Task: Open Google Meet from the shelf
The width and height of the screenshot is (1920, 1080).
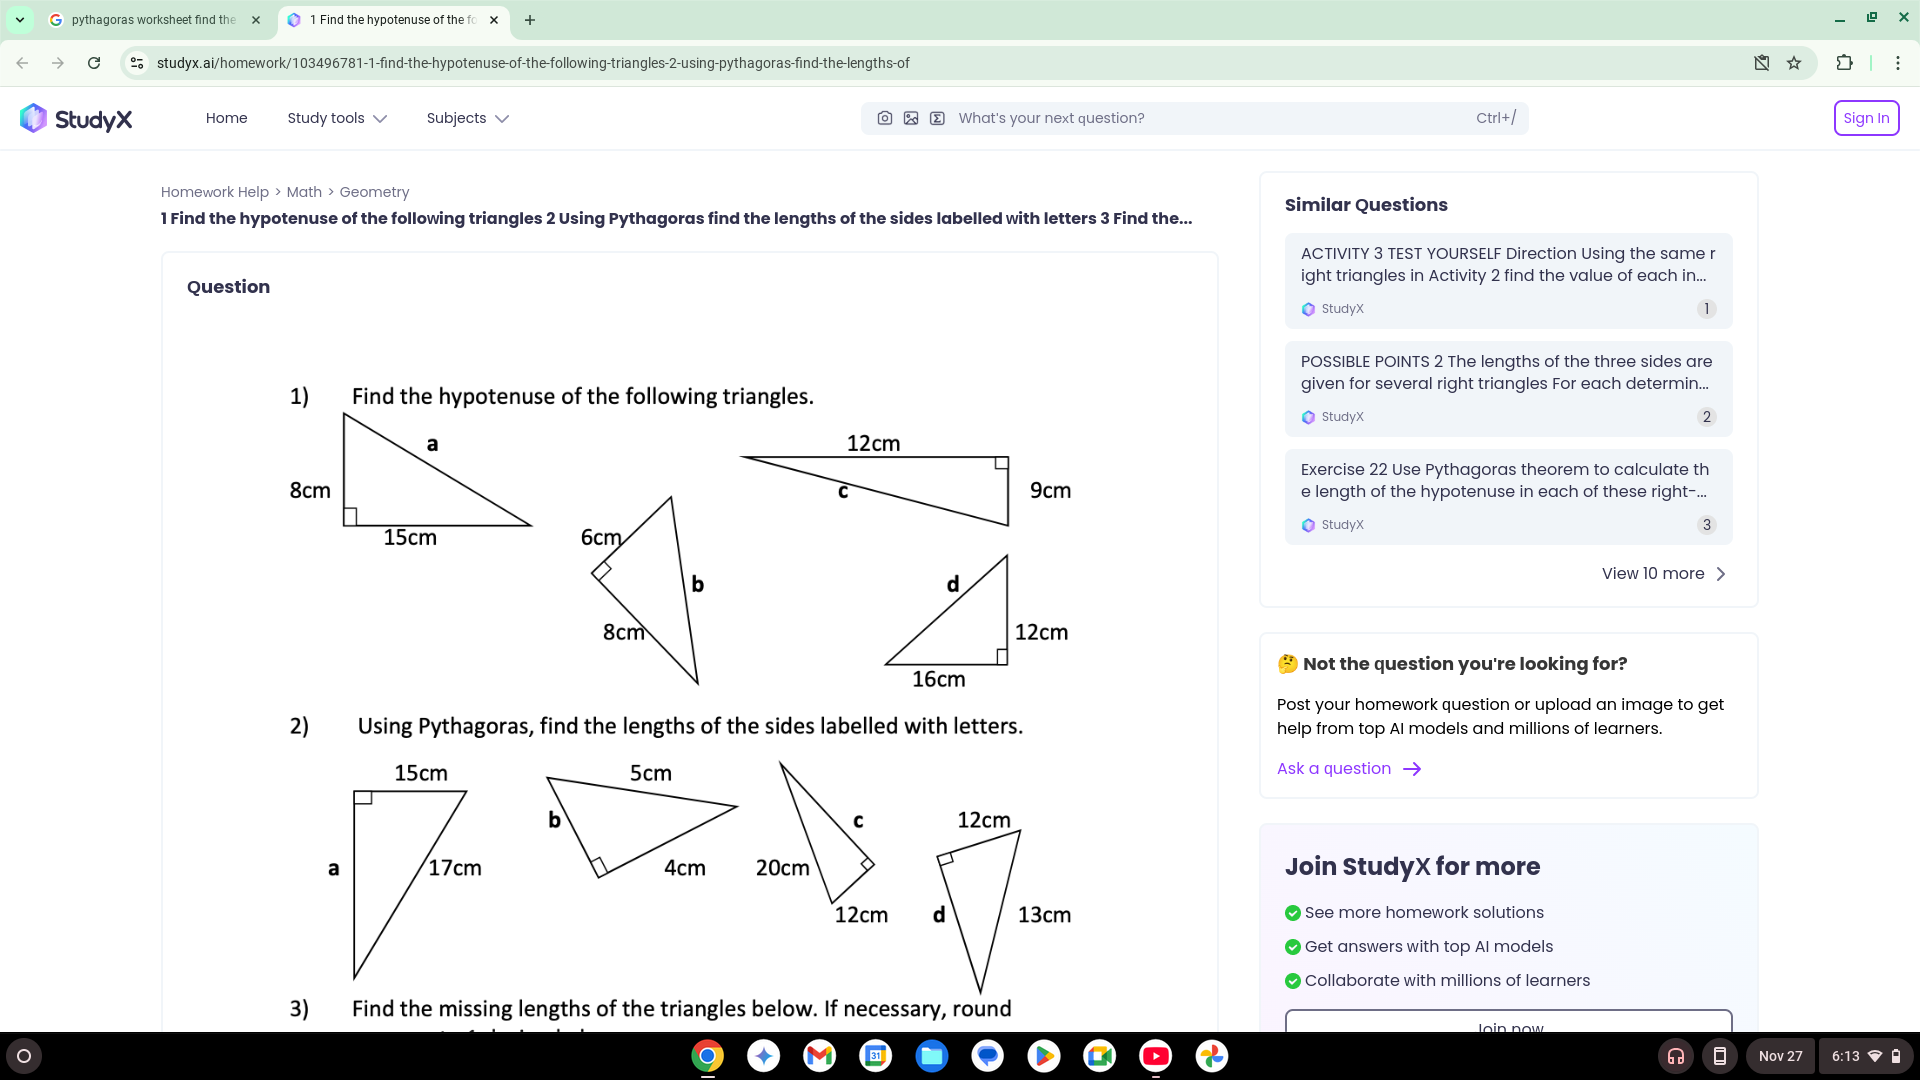Action: coord(1099,1056)
